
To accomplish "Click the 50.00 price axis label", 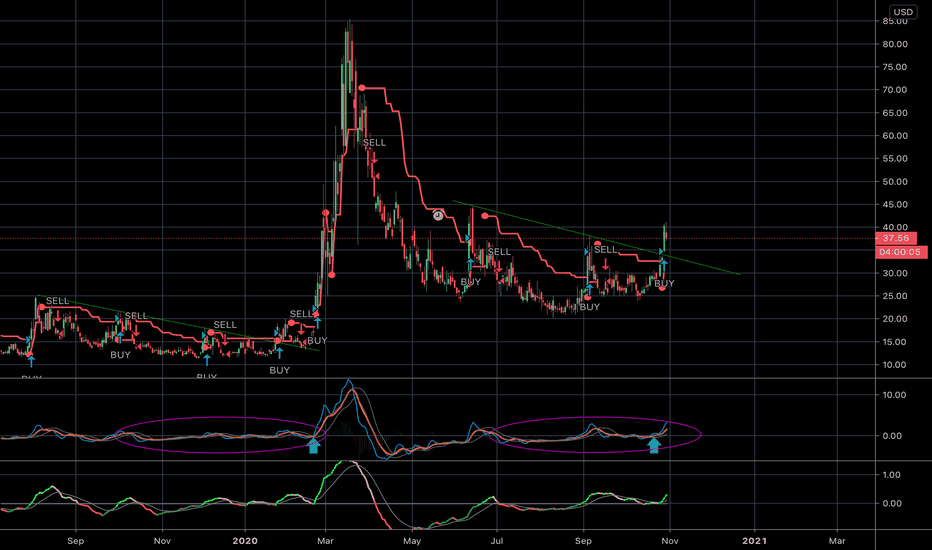I will pos(895,182).
